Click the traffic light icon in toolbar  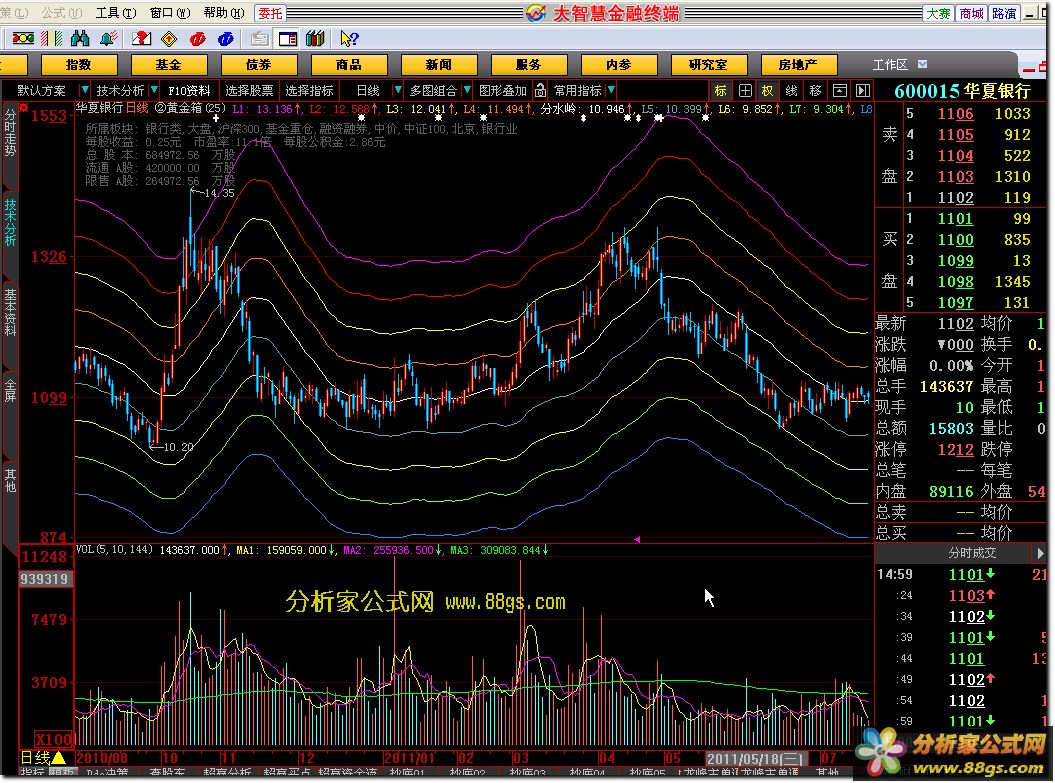(x=24, y=39)
